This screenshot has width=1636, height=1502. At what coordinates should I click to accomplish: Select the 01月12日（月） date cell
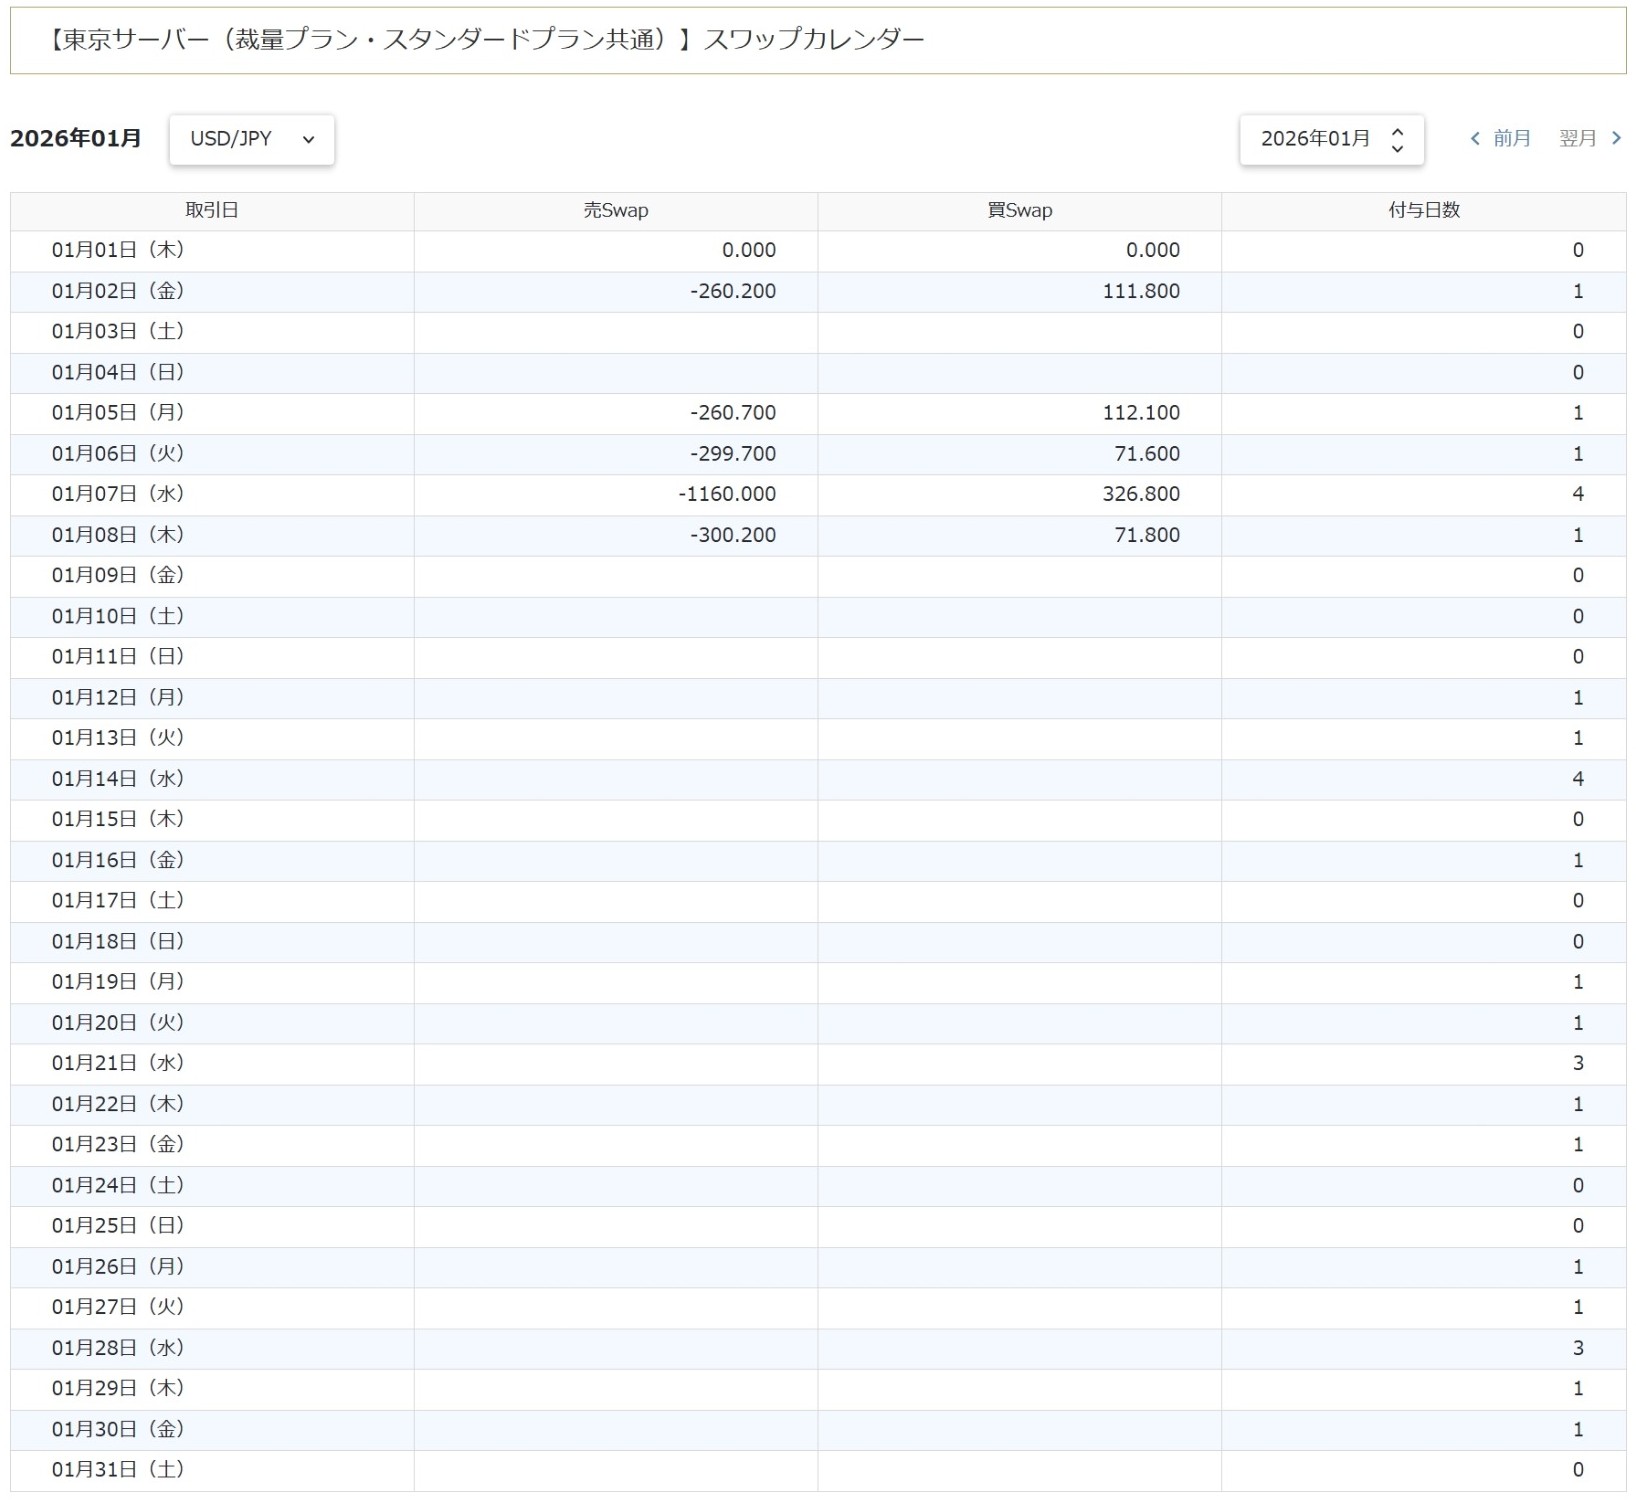(212, 698)
